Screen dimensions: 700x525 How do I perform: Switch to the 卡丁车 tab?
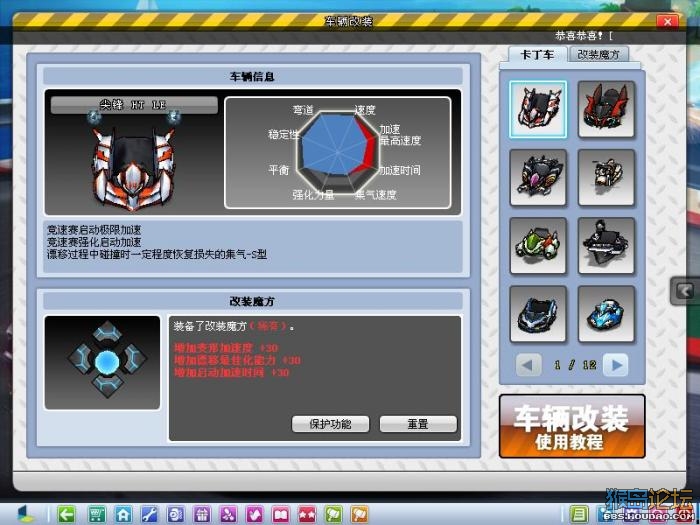pyautogui.click(x=538, y=54)
